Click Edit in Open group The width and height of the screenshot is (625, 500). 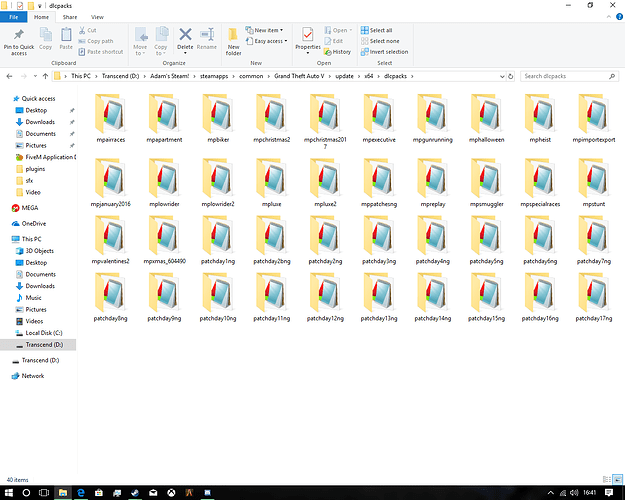pyautogui.click(x=334, y=41)
